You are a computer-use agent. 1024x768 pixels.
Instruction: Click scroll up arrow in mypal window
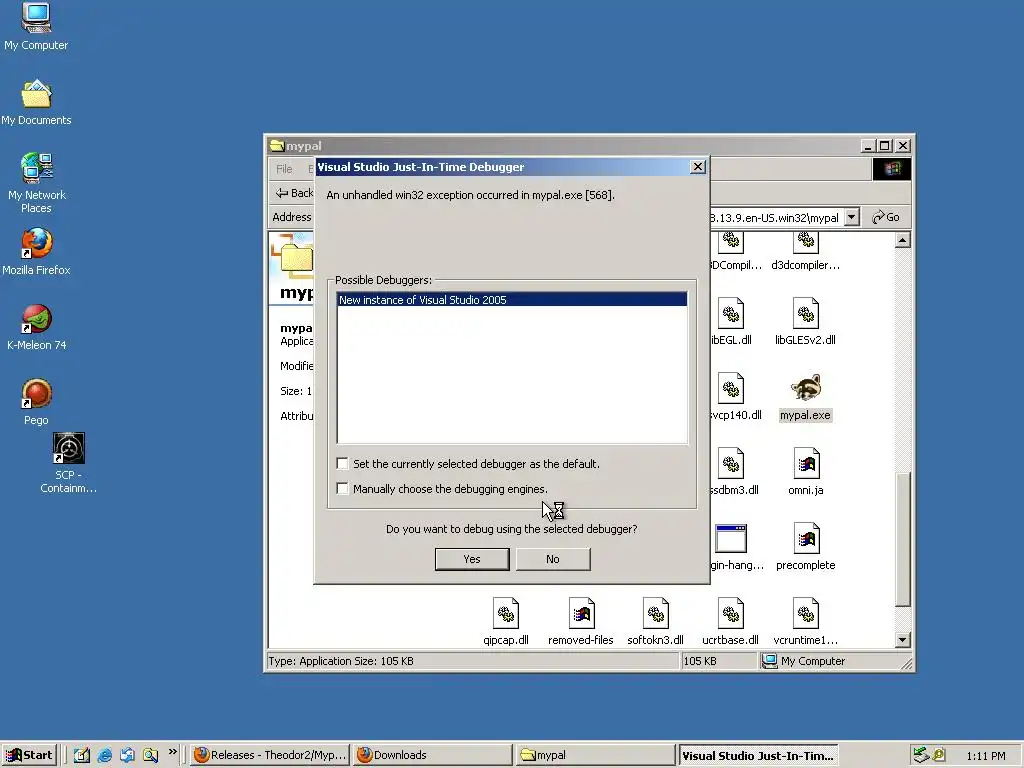[903, 240]
